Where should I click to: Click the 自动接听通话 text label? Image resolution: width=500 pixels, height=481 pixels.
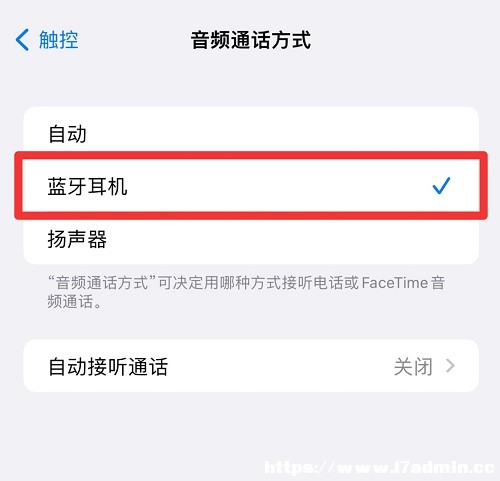tap(108, 366)
